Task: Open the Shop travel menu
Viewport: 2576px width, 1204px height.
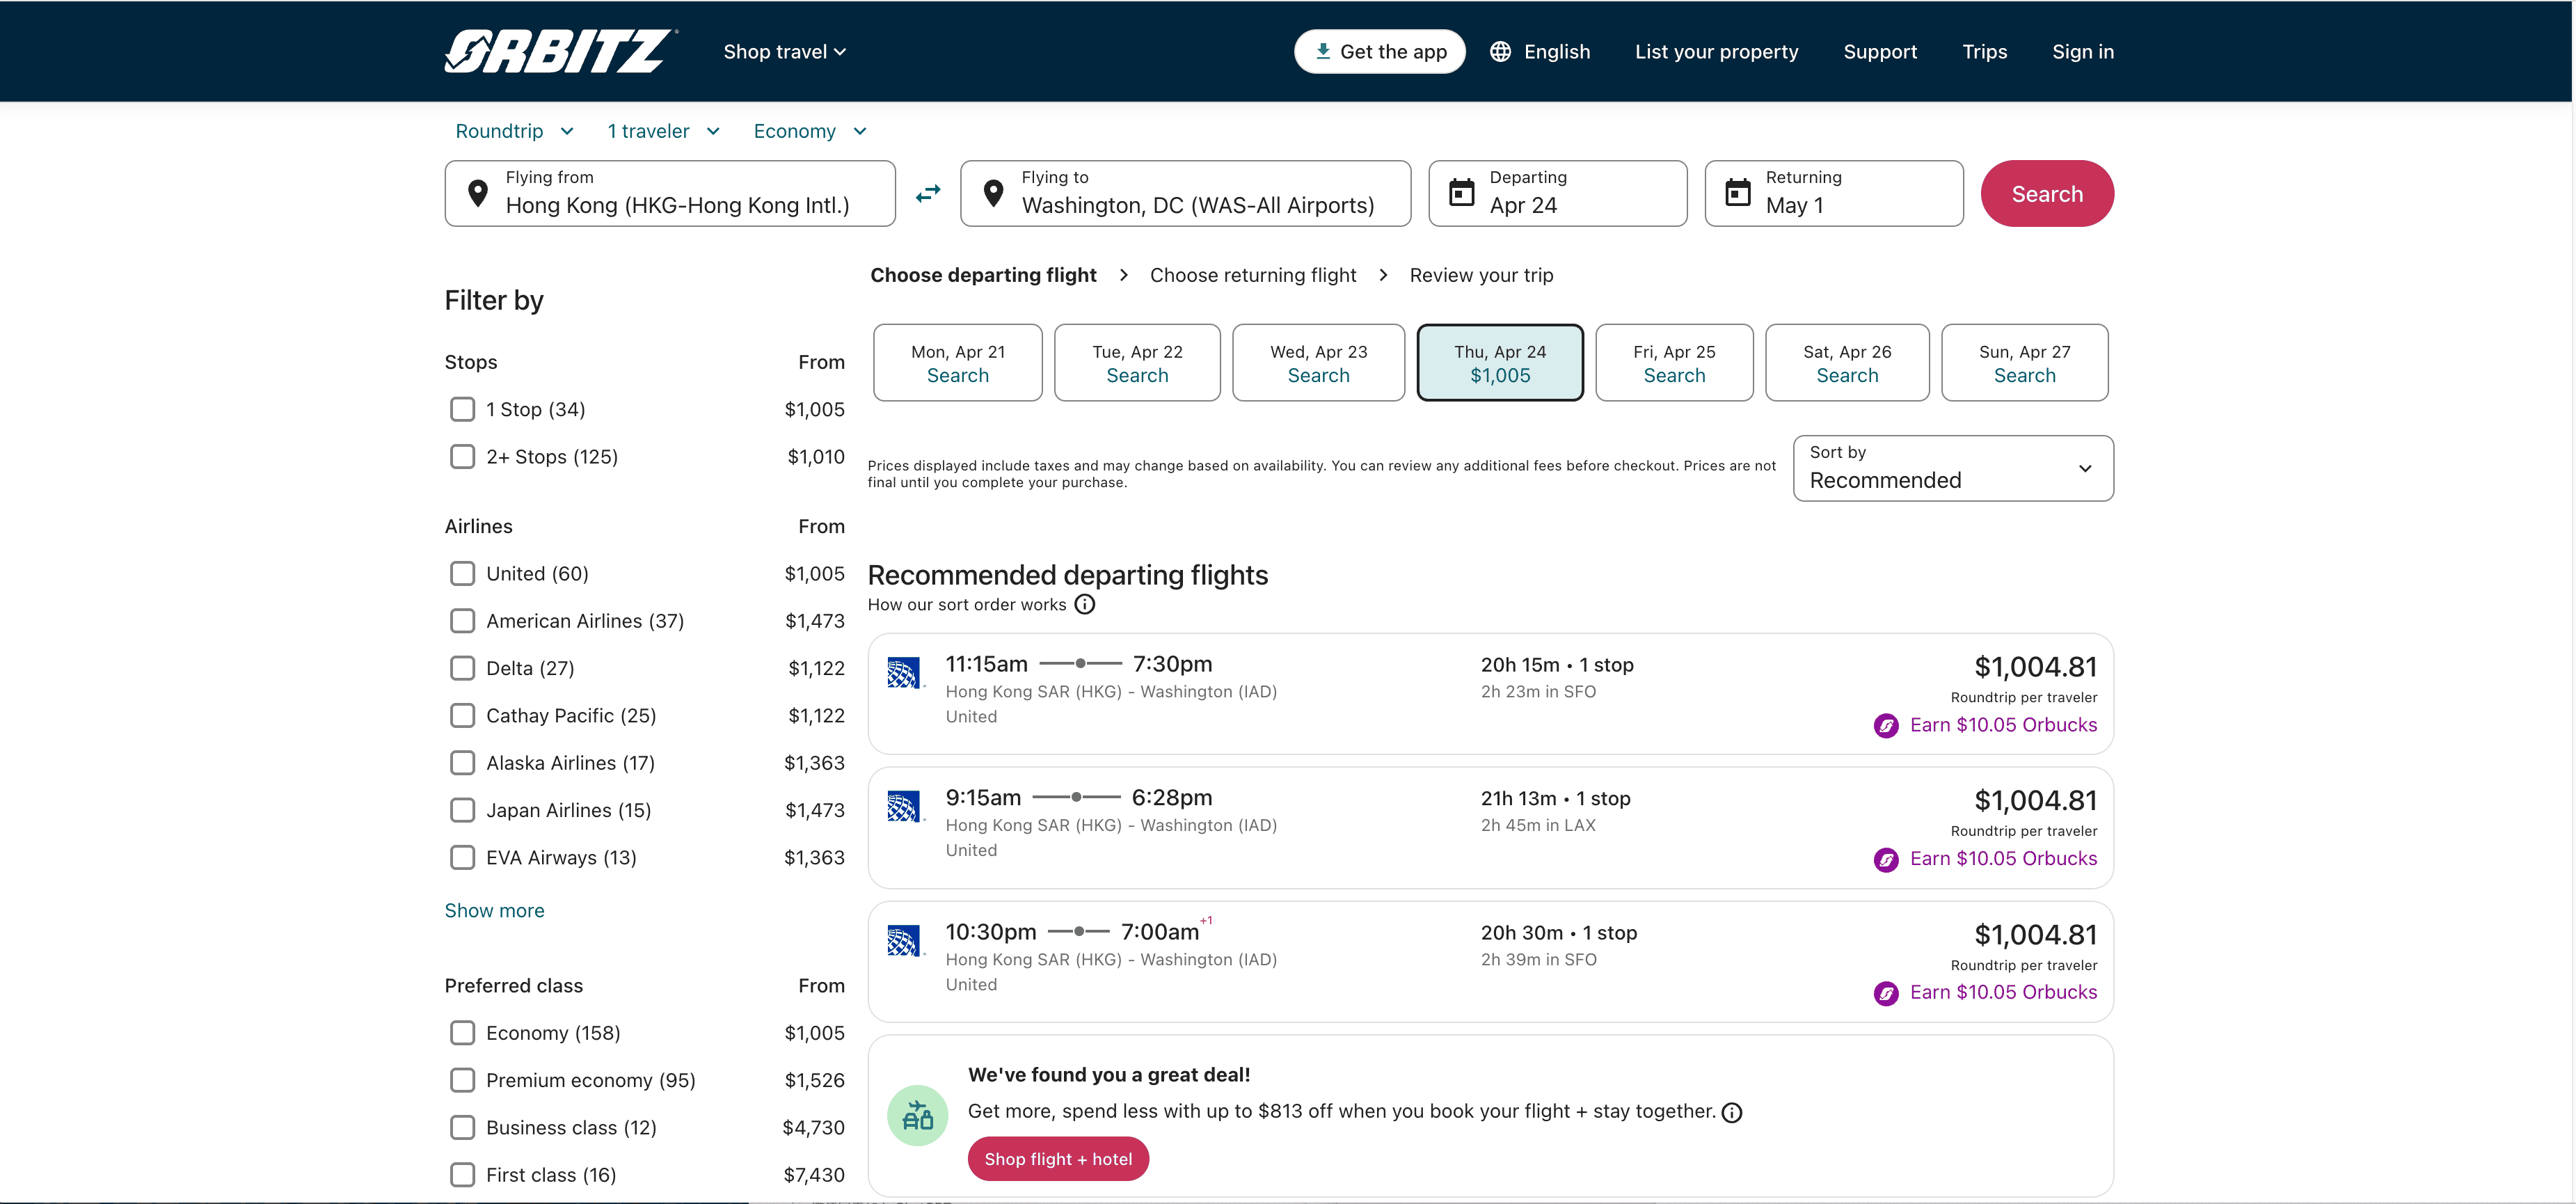Action: (x=784, y=51)
